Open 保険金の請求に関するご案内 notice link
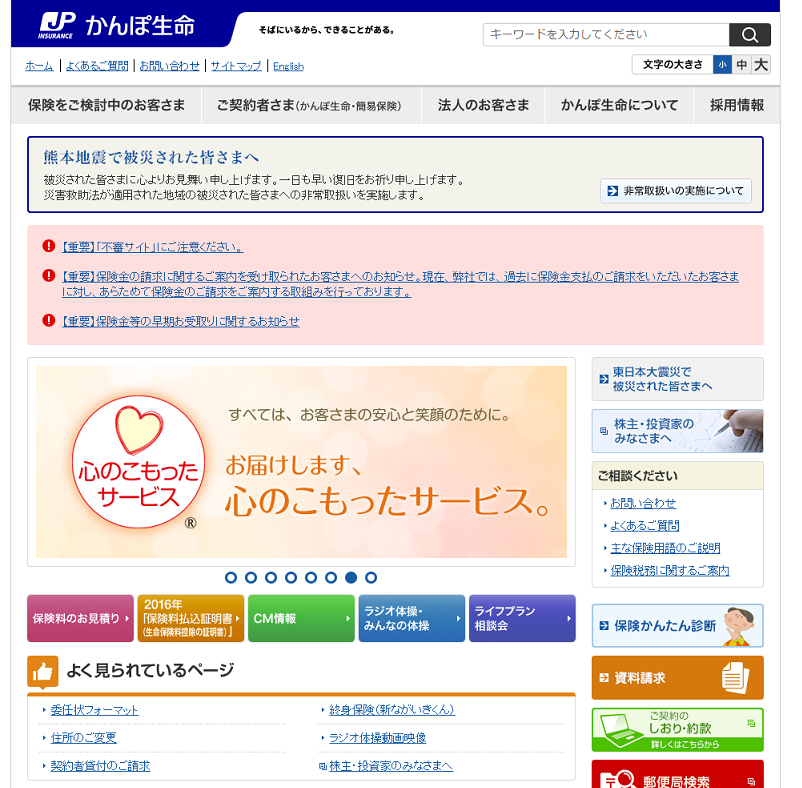The image size is (802, 788). click(x=400, y=284)
